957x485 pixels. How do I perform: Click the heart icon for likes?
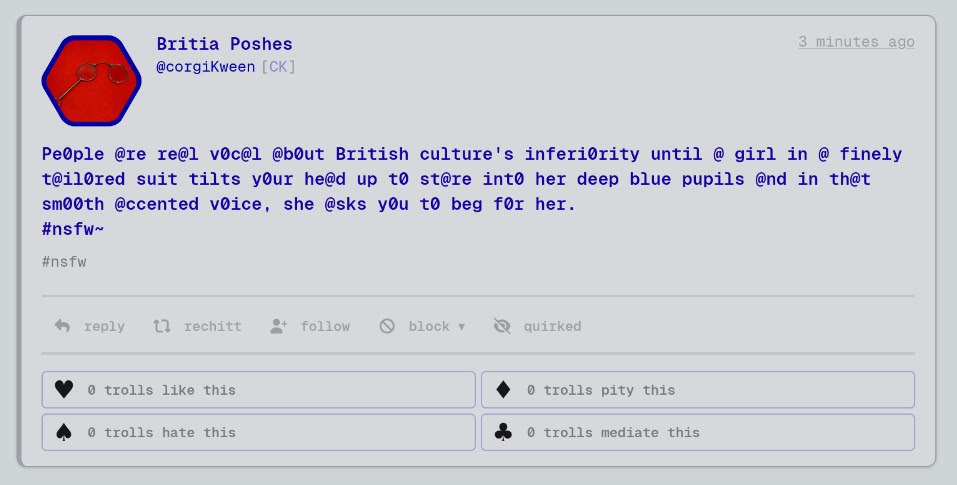pyautogui.click(x=64, y=390)
